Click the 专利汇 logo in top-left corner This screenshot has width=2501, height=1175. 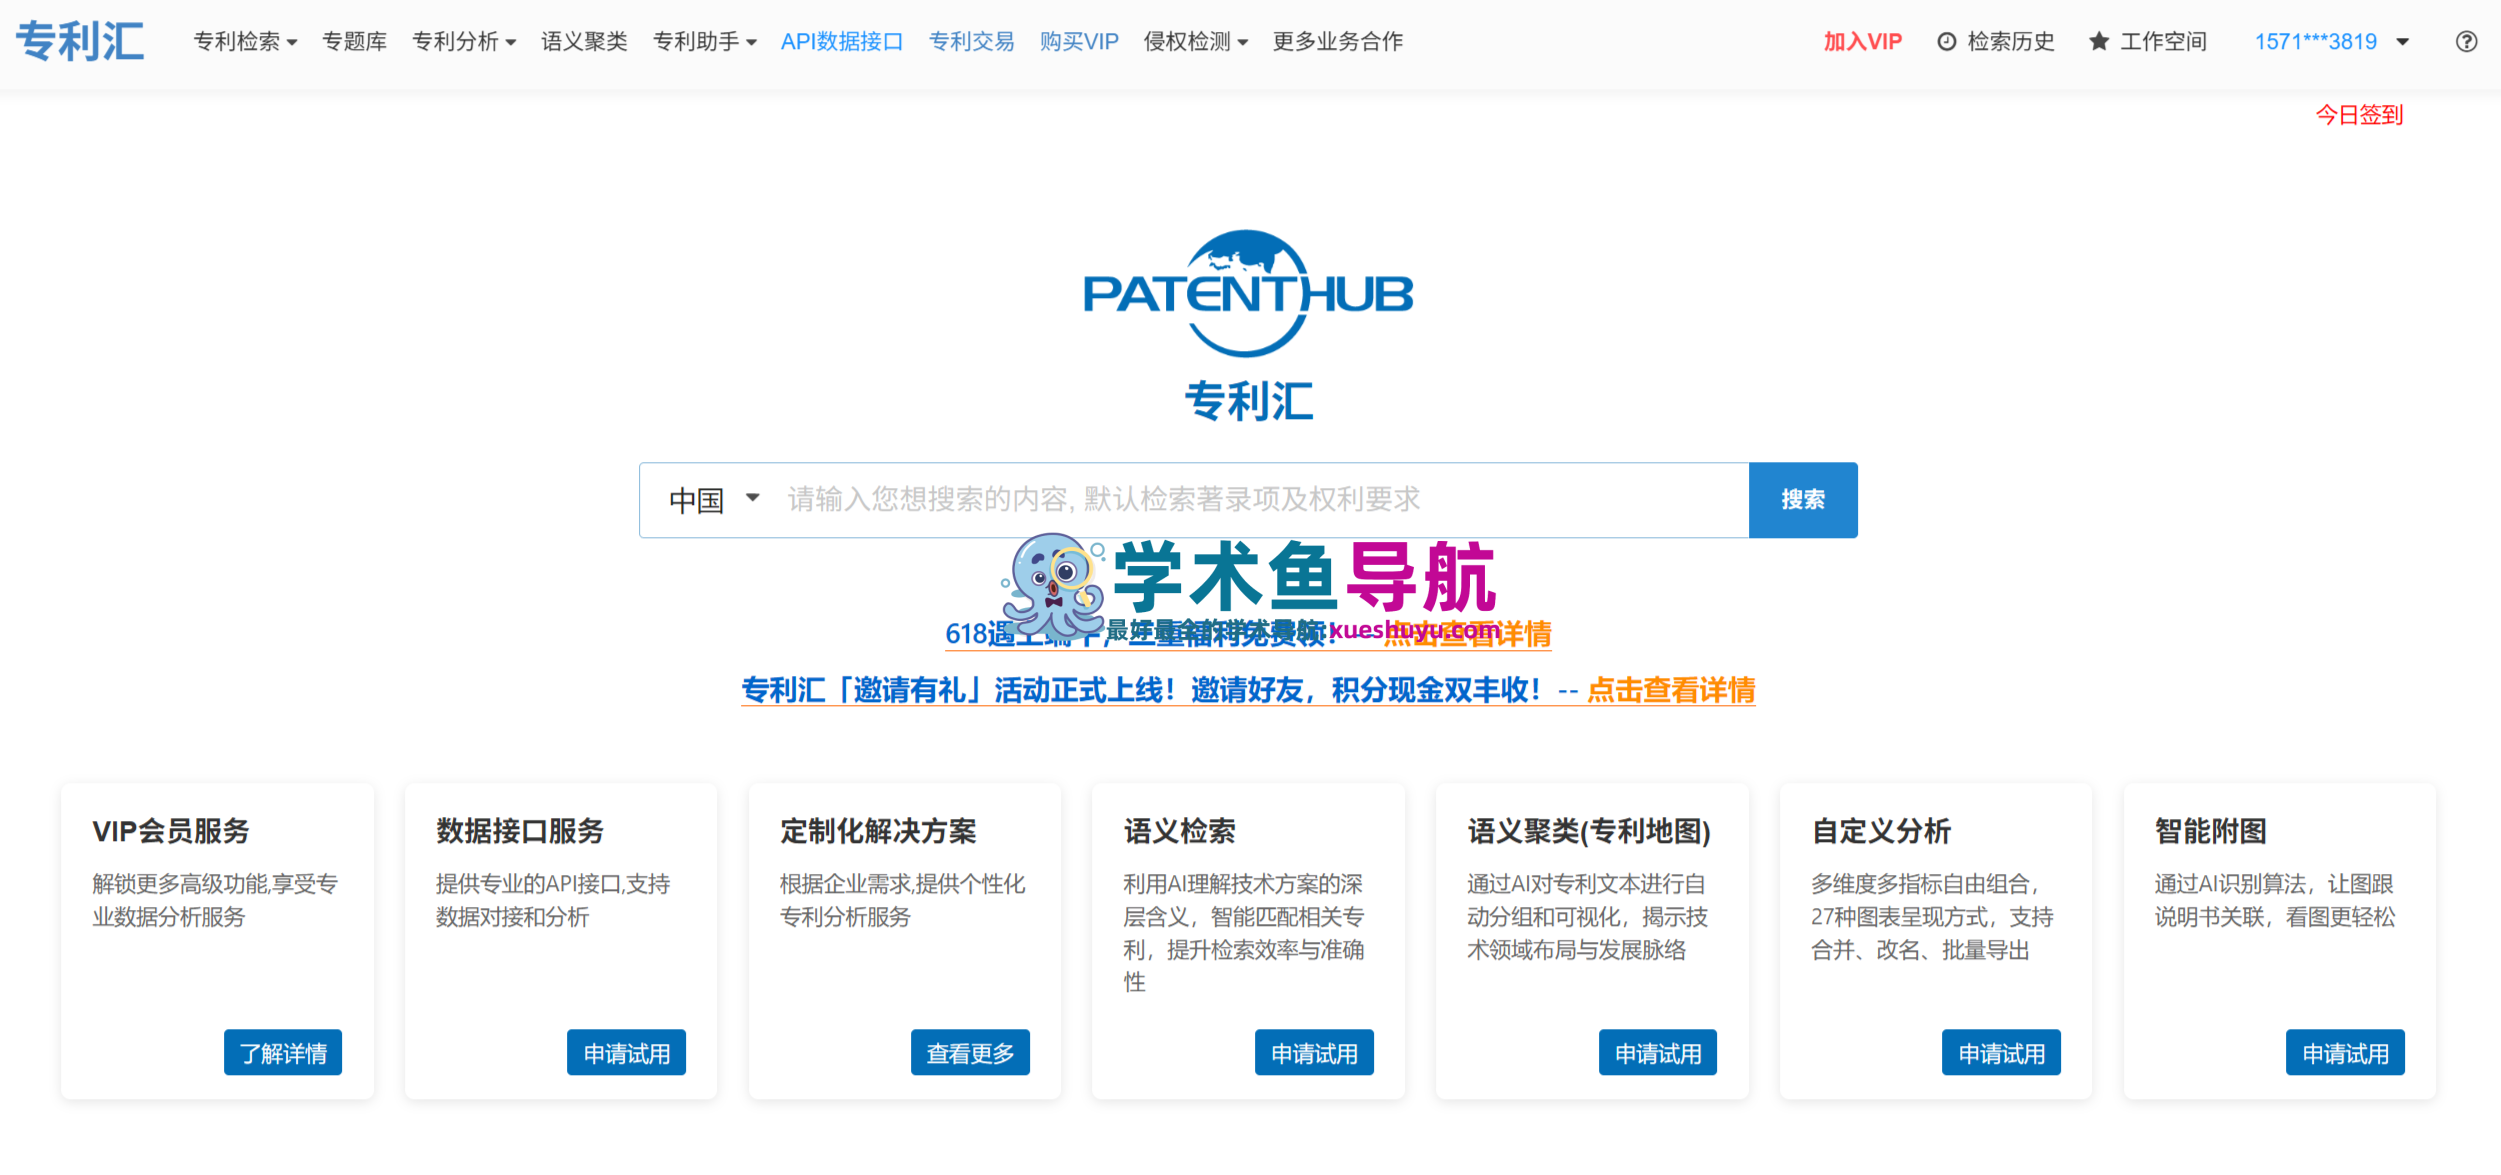(80, 42)
